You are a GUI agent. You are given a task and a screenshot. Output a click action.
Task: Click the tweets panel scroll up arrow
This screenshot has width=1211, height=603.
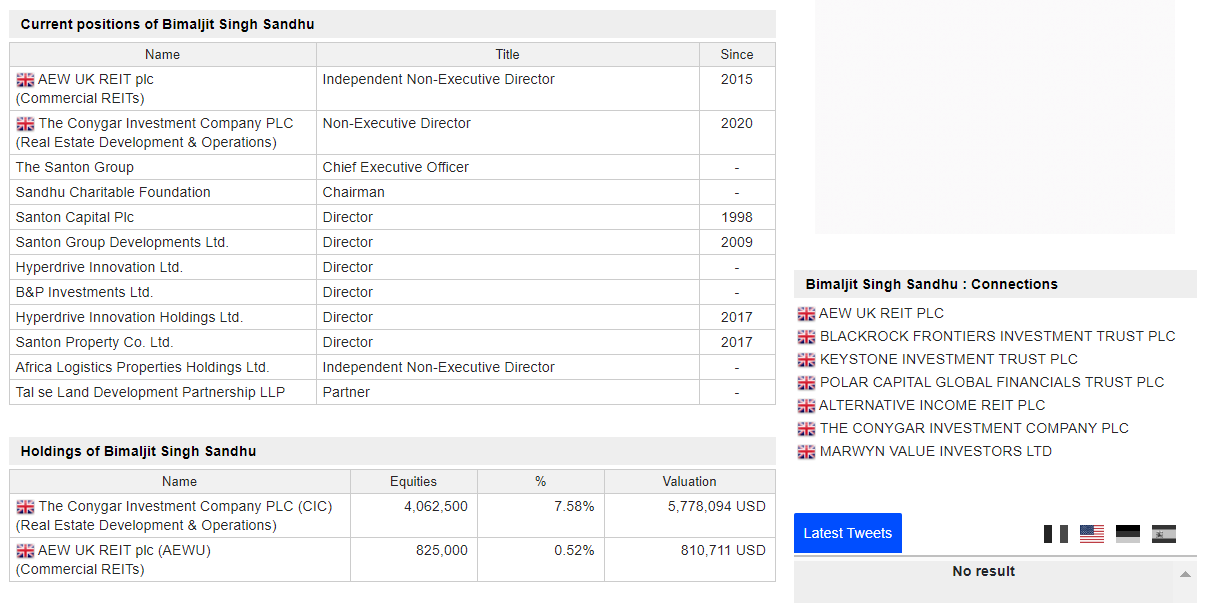1185,574
